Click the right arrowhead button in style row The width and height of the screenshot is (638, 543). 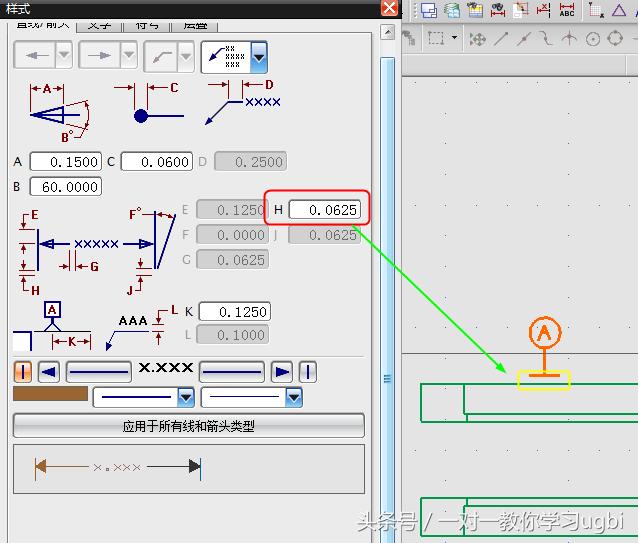click(x=283, y=372)
